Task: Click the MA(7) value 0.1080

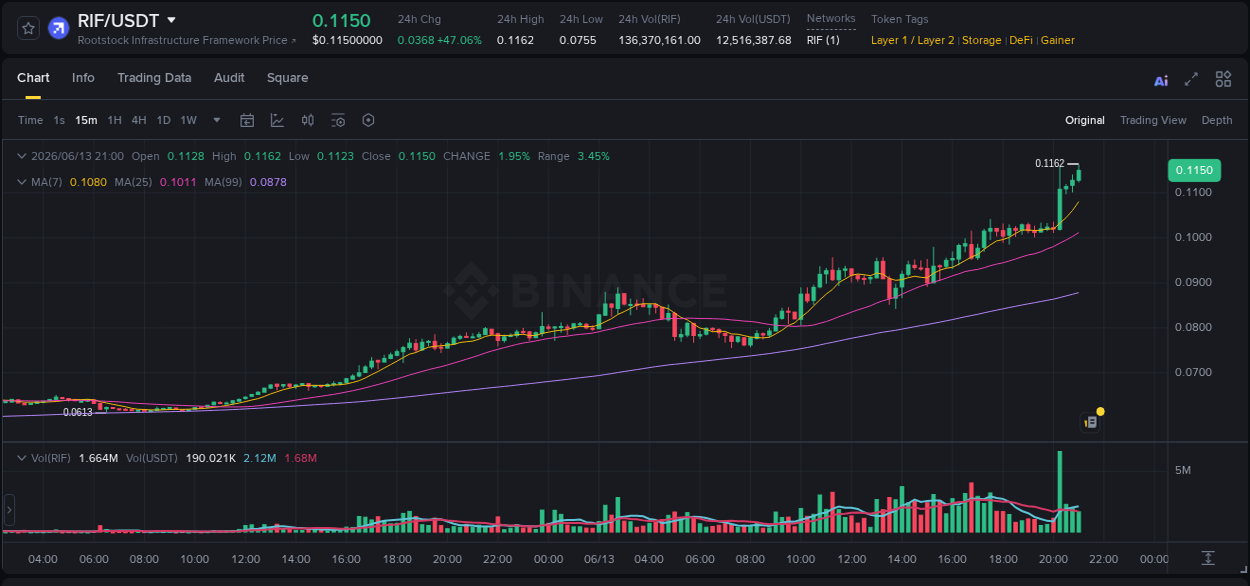Action: click(87, 182)
